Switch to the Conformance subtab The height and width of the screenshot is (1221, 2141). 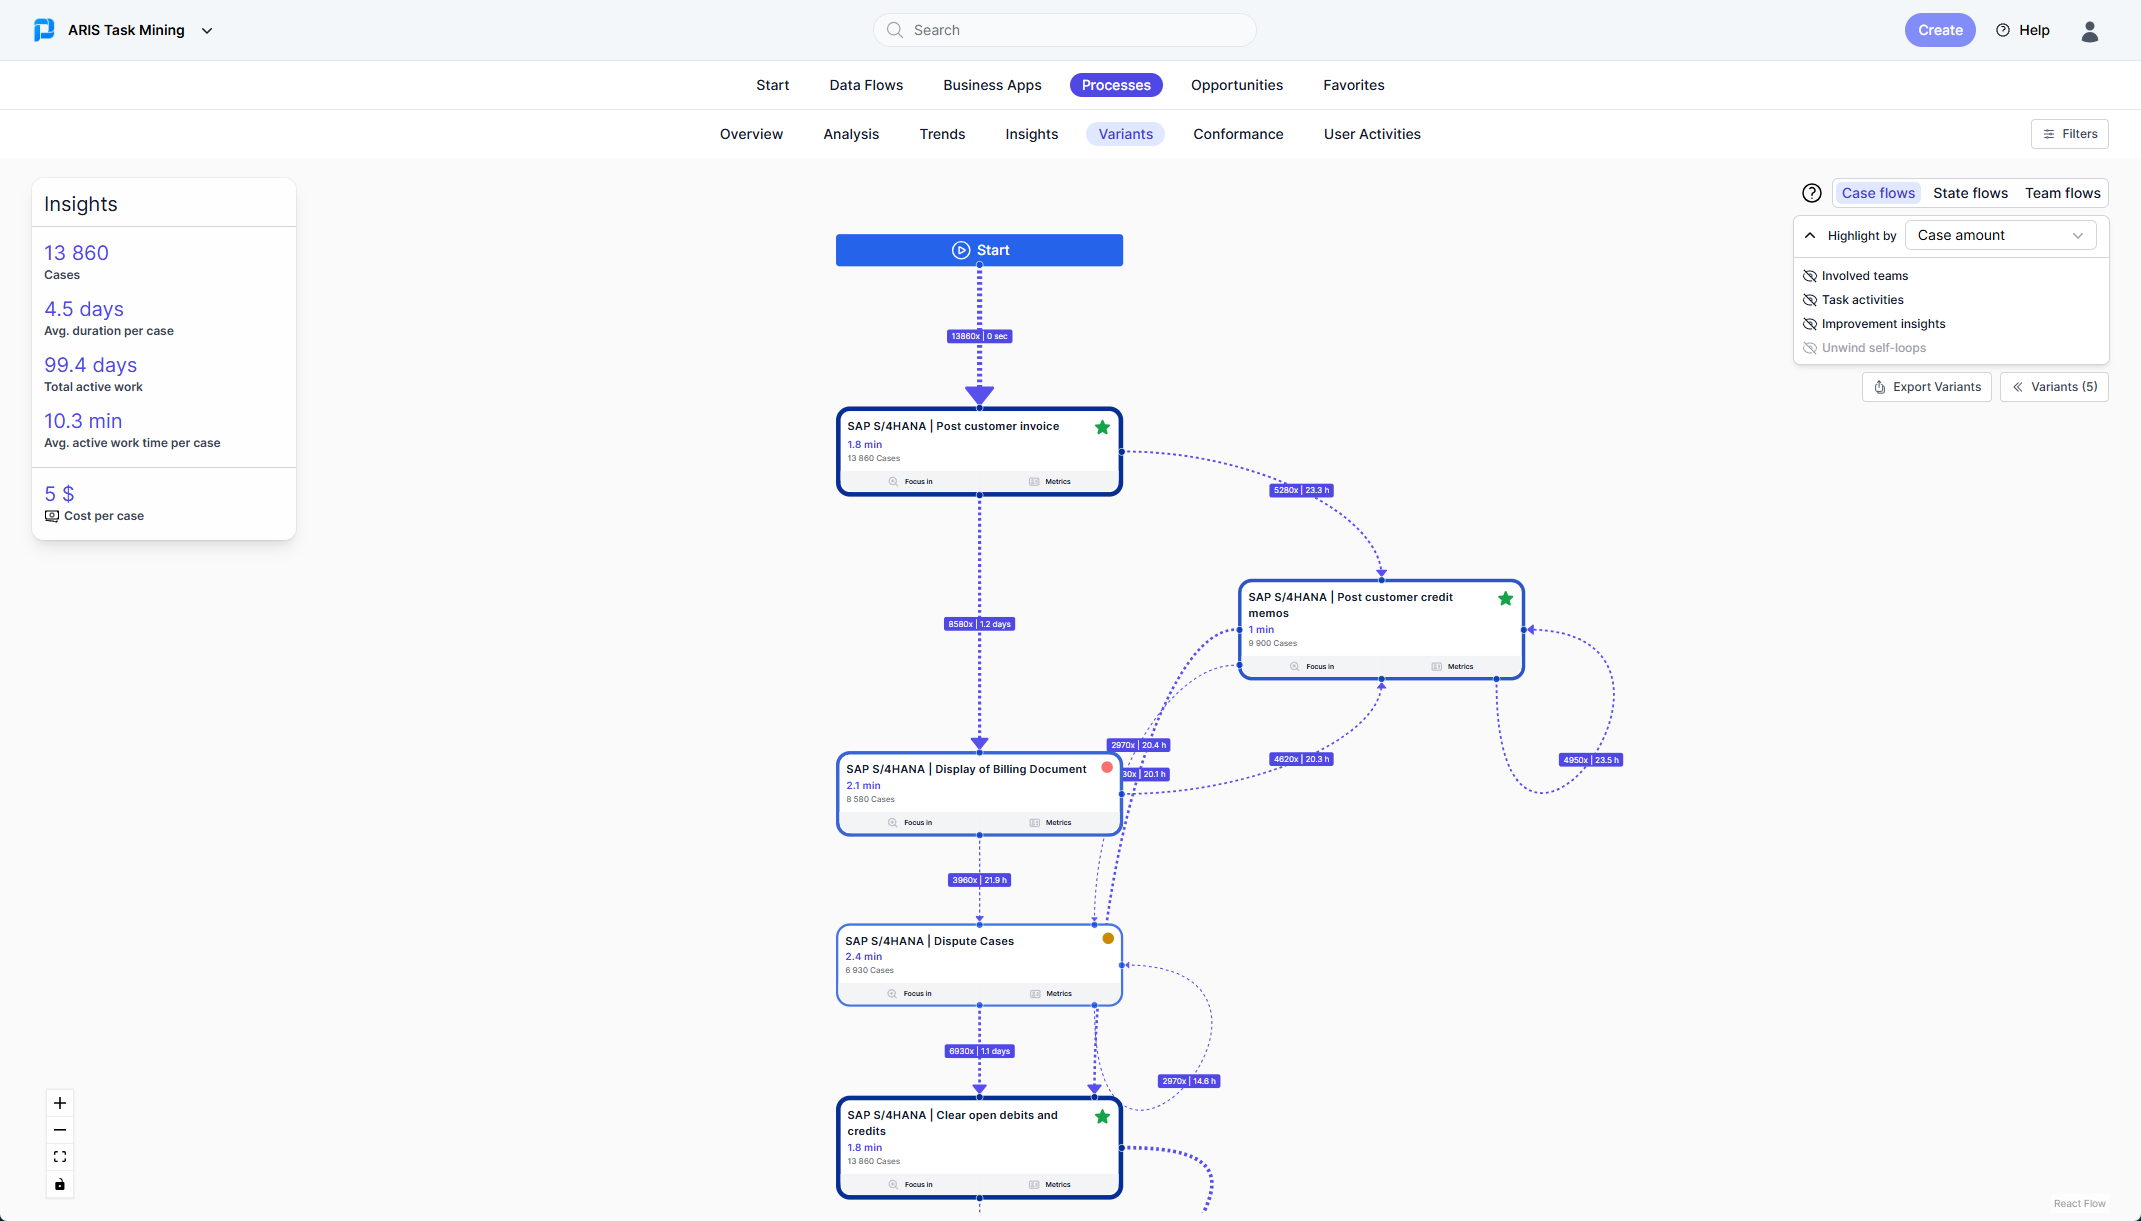tap(1238, 134)
